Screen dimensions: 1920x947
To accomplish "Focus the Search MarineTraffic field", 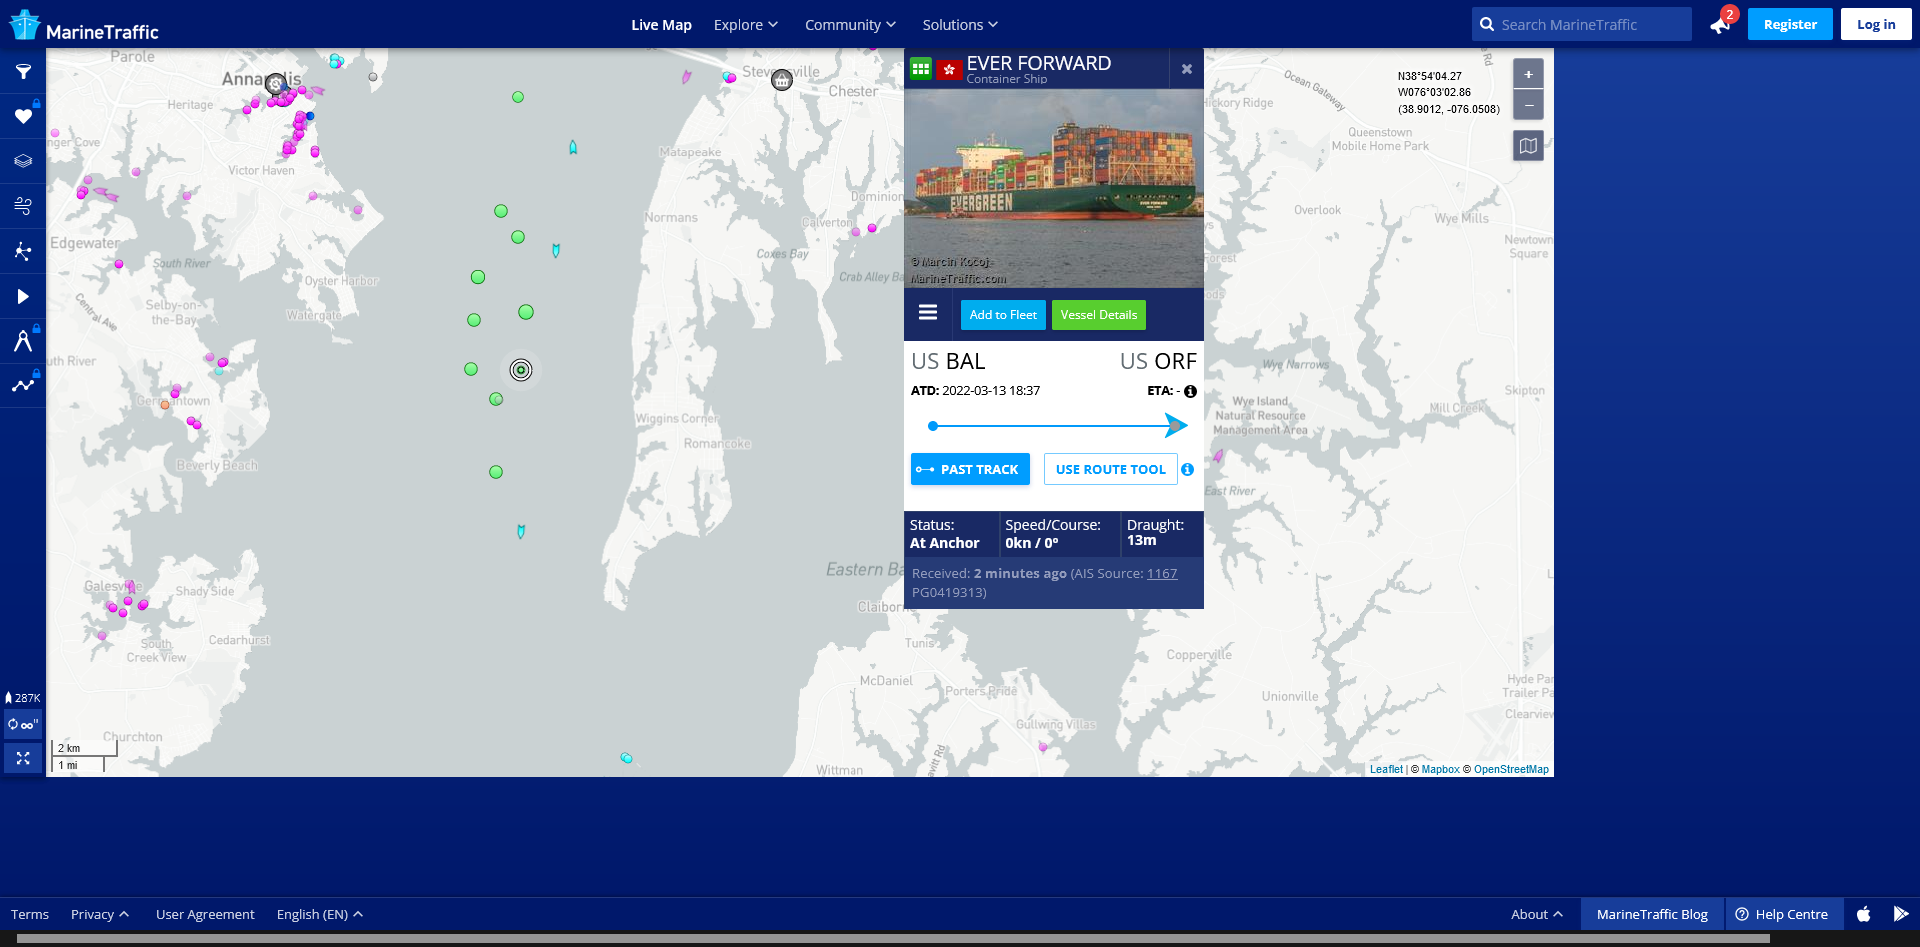I will pyautogui.click(x=1582, y=25).
